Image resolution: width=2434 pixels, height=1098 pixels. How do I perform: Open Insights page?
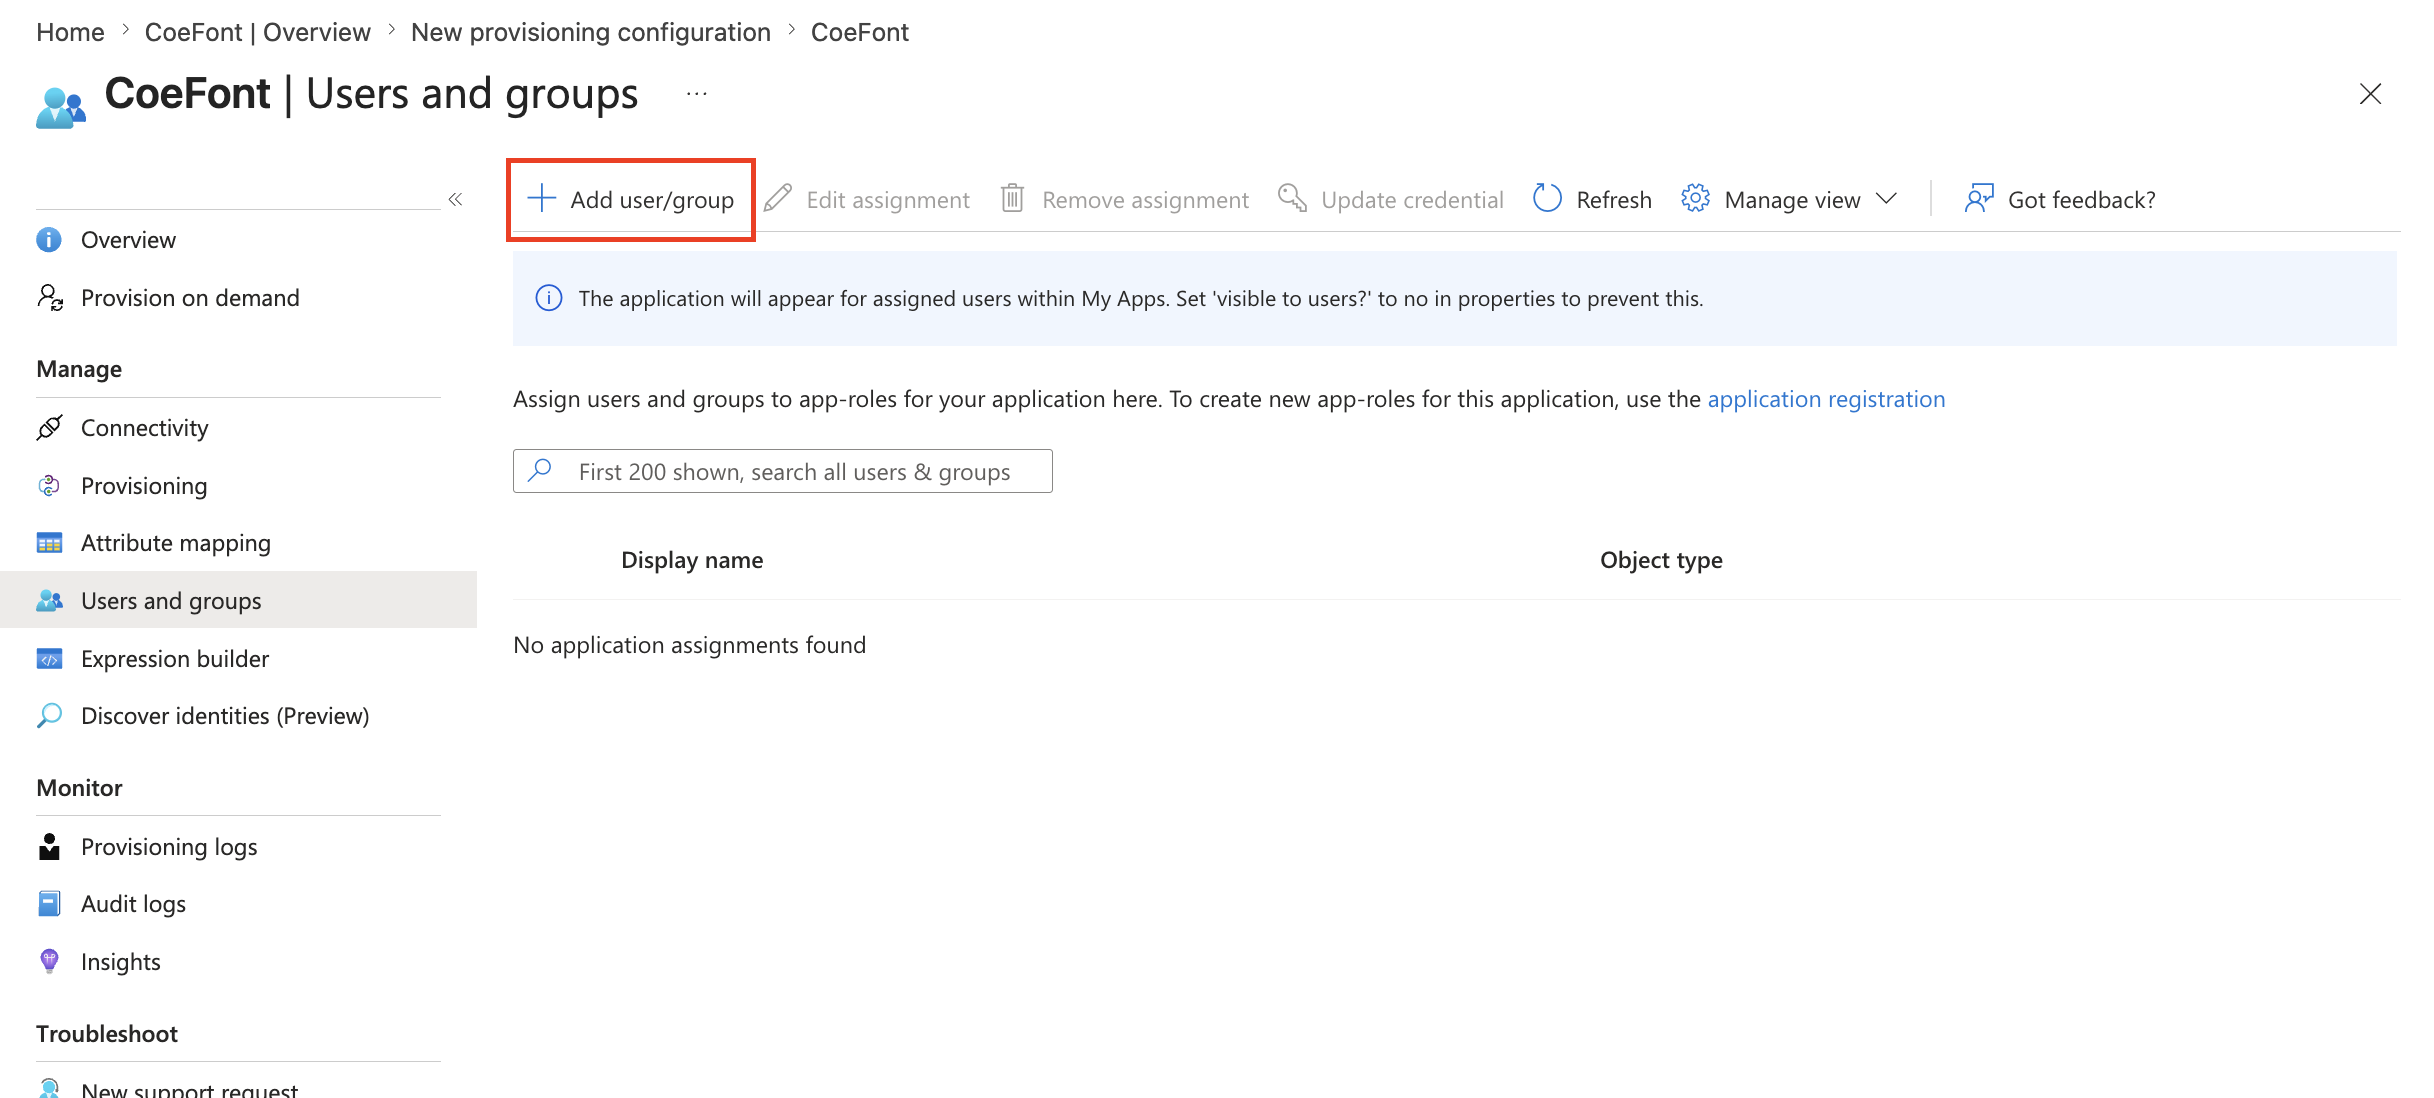click(x=238, y=961)
